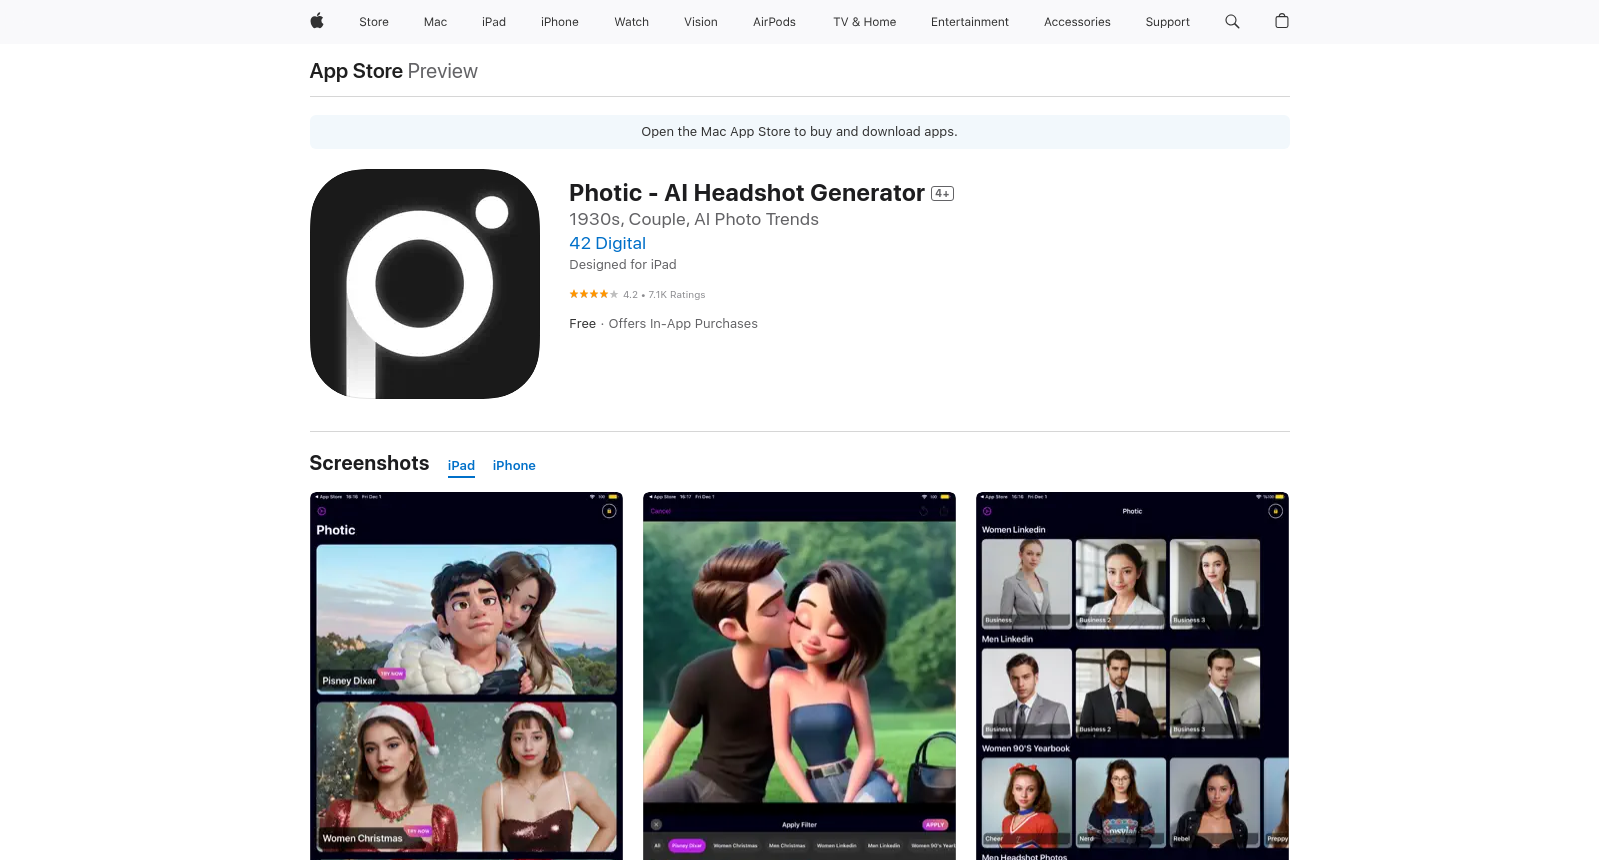The image size is (1599, 860).
Task: Open the Watch menu
Action: coord(632,22)
